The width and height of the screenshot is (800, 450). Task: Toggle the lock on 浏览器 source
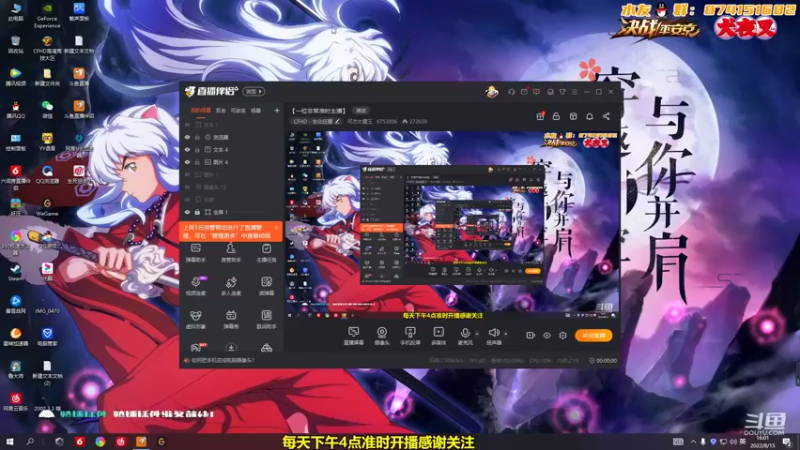tap(197, 137)
